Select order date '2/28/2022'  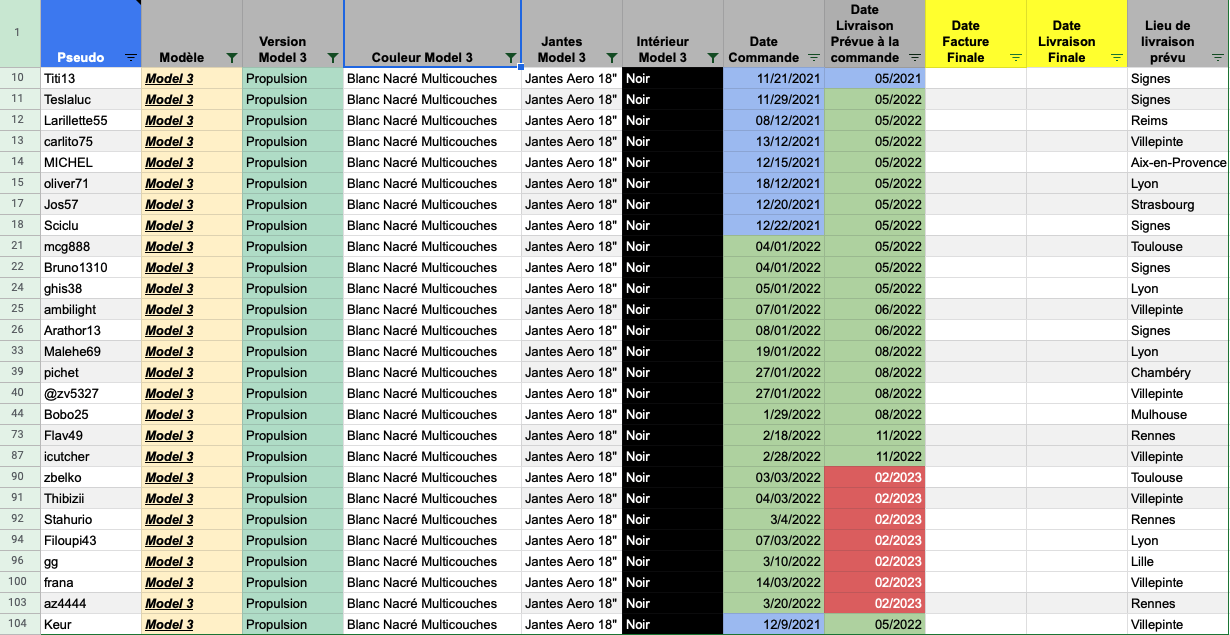(774, 456)
